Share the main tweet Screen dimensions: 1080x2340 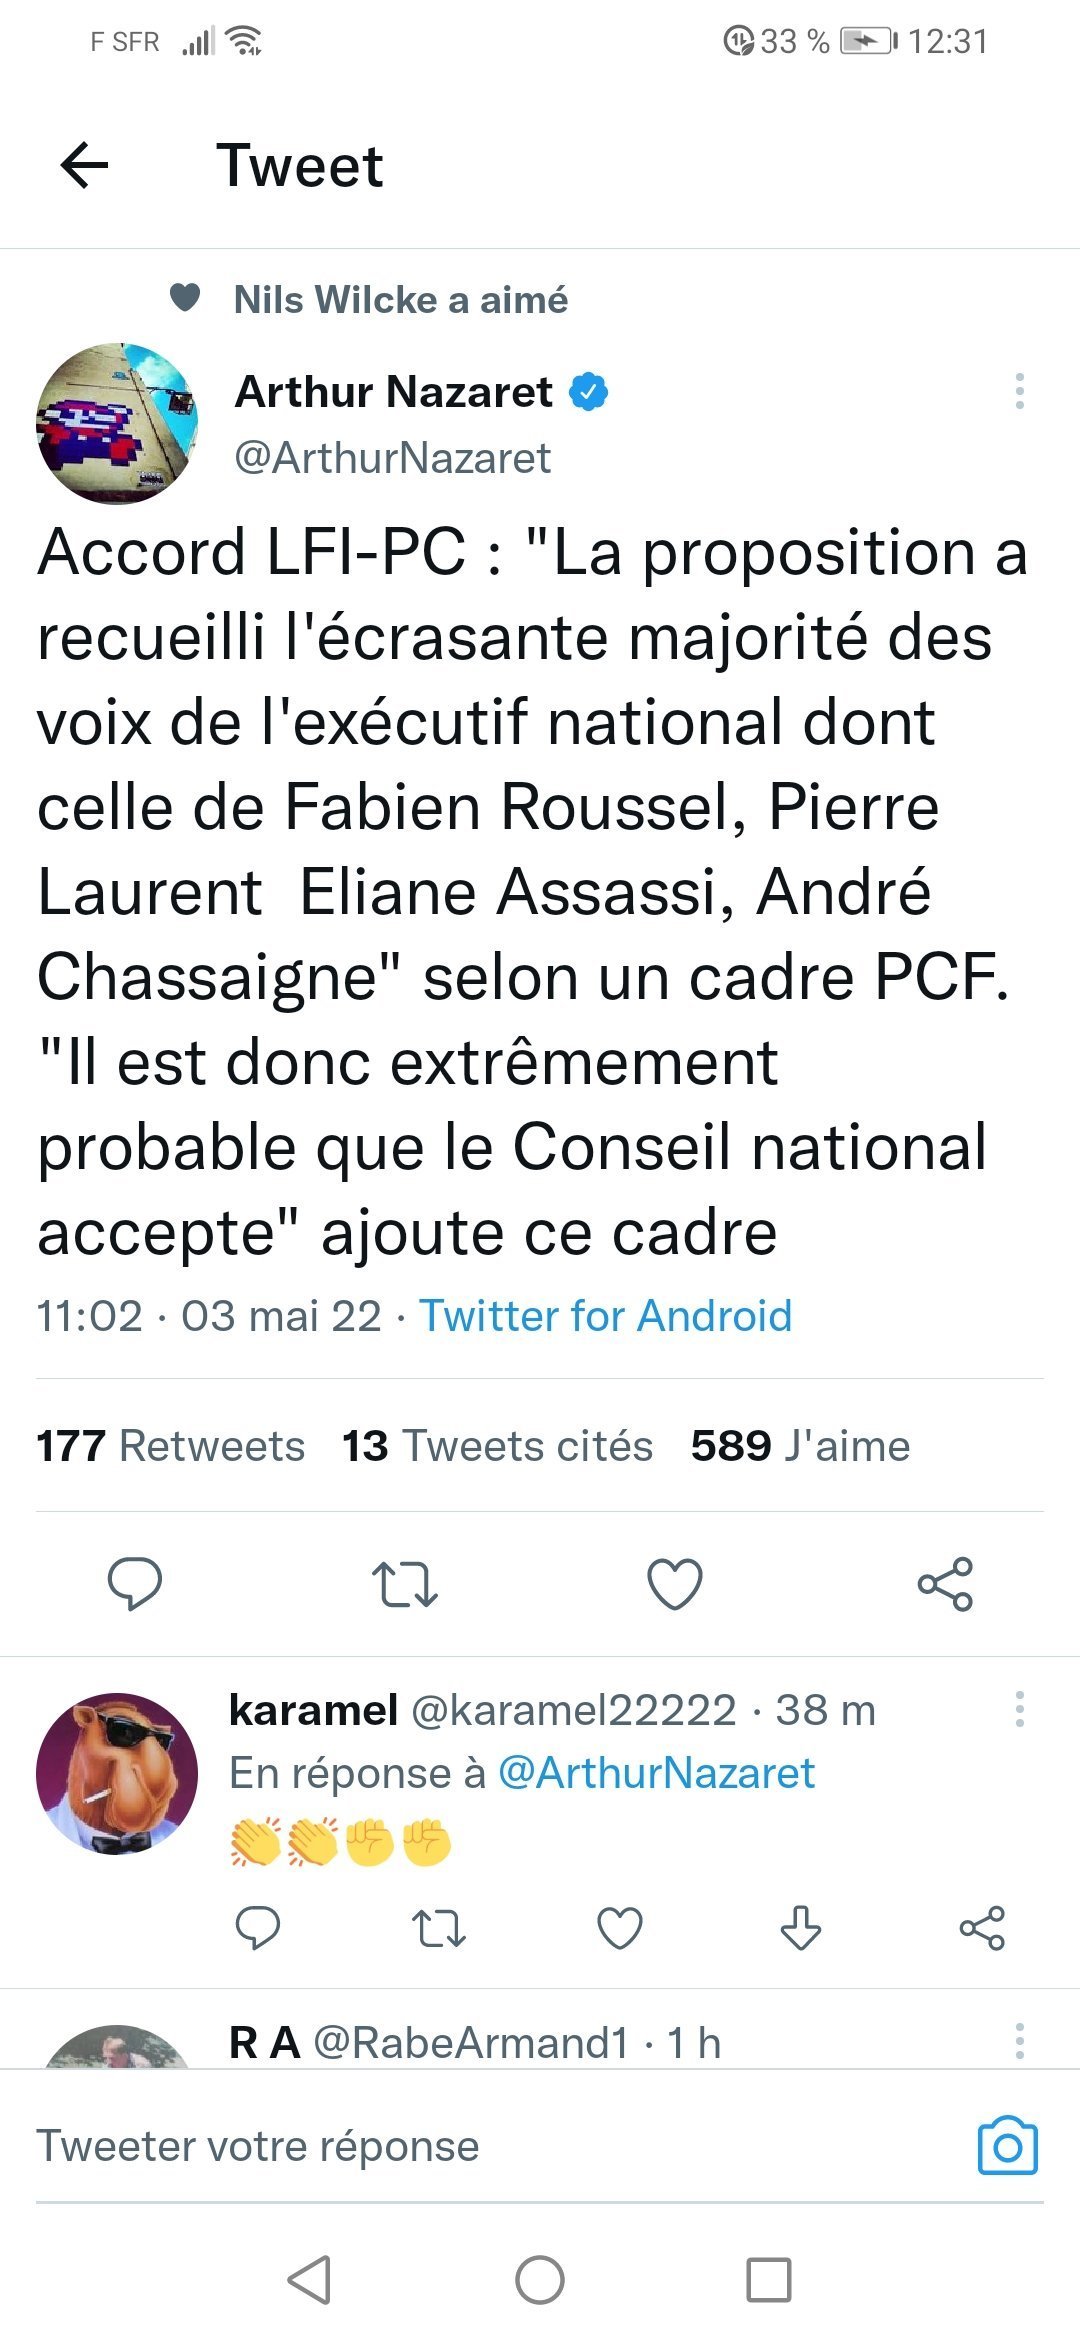(945, 1584)
